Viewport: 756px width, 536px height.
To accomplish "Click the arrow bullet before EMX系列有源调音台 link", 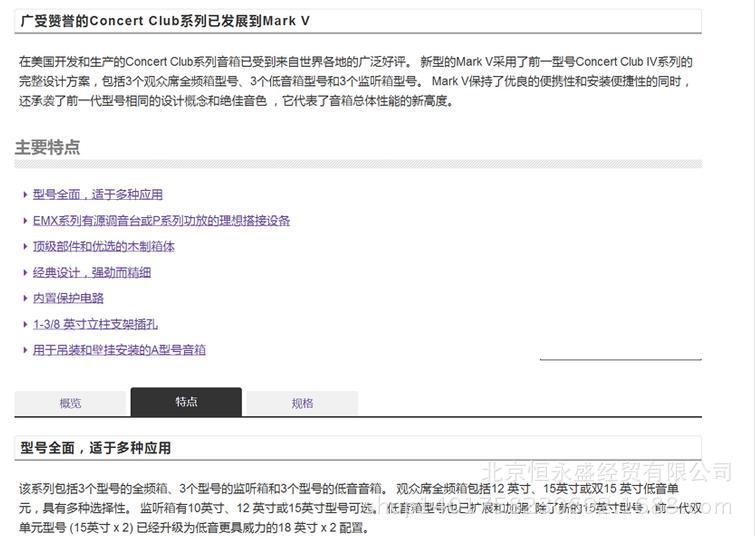I will pos(25,221).
